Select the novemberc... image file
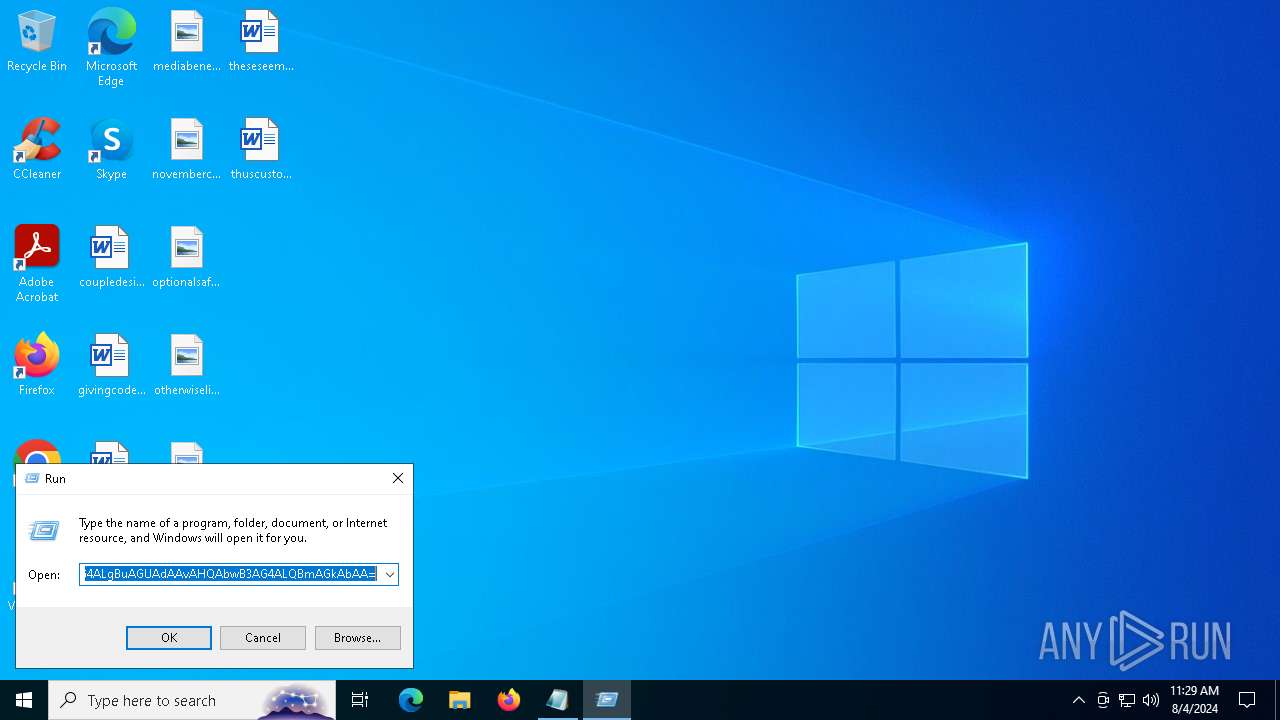 (187, 150)
